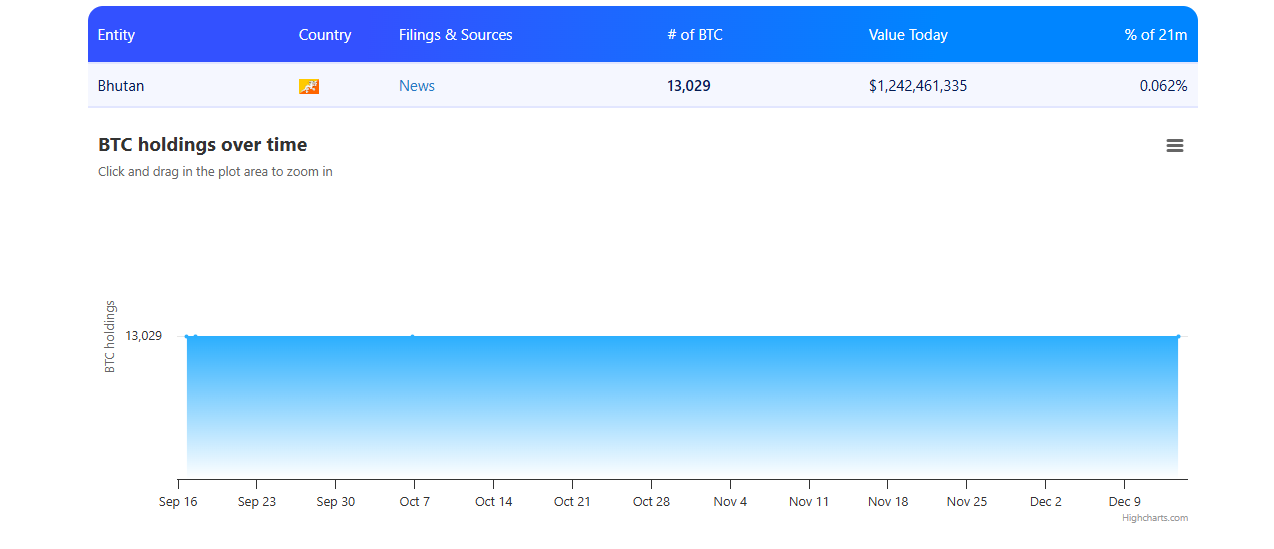Select the 0.062% cell
The height and width of the screenshot is (549, 1274).
[x=1164, y=86]
